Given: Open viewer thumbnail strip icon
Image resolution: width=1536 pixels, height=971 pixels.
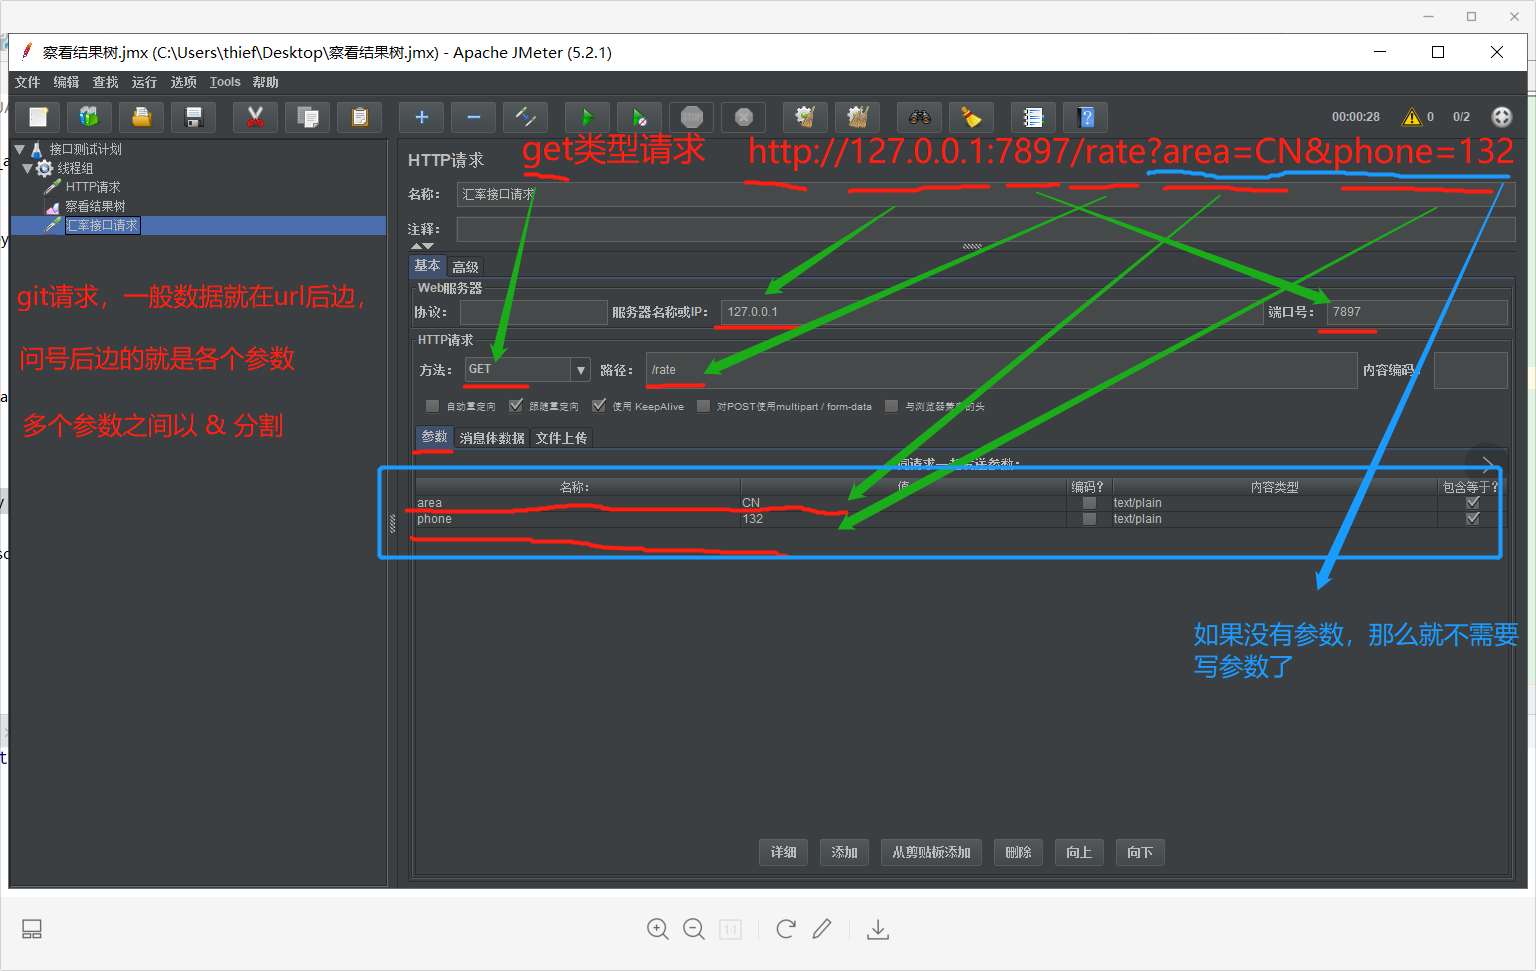Looking at the screenshot, I should pyautogui.click(x=32, y=929).
